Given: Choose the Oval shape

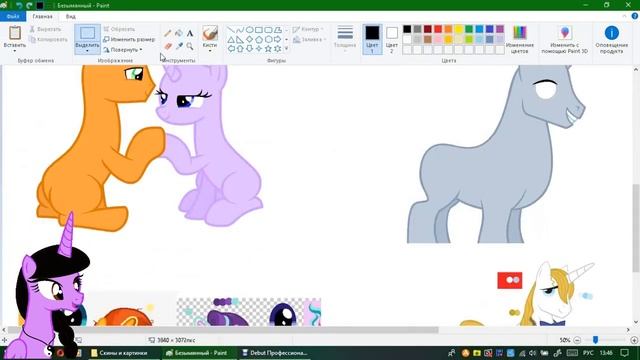Looking at the screenshot, I should point(249,30).
